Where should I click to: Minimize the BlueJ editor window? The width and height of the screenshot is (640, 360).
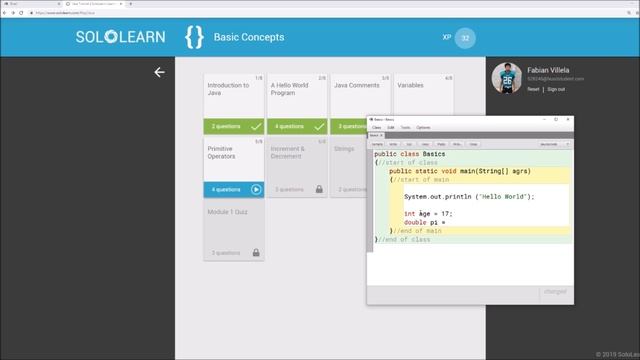click(544, 120)
